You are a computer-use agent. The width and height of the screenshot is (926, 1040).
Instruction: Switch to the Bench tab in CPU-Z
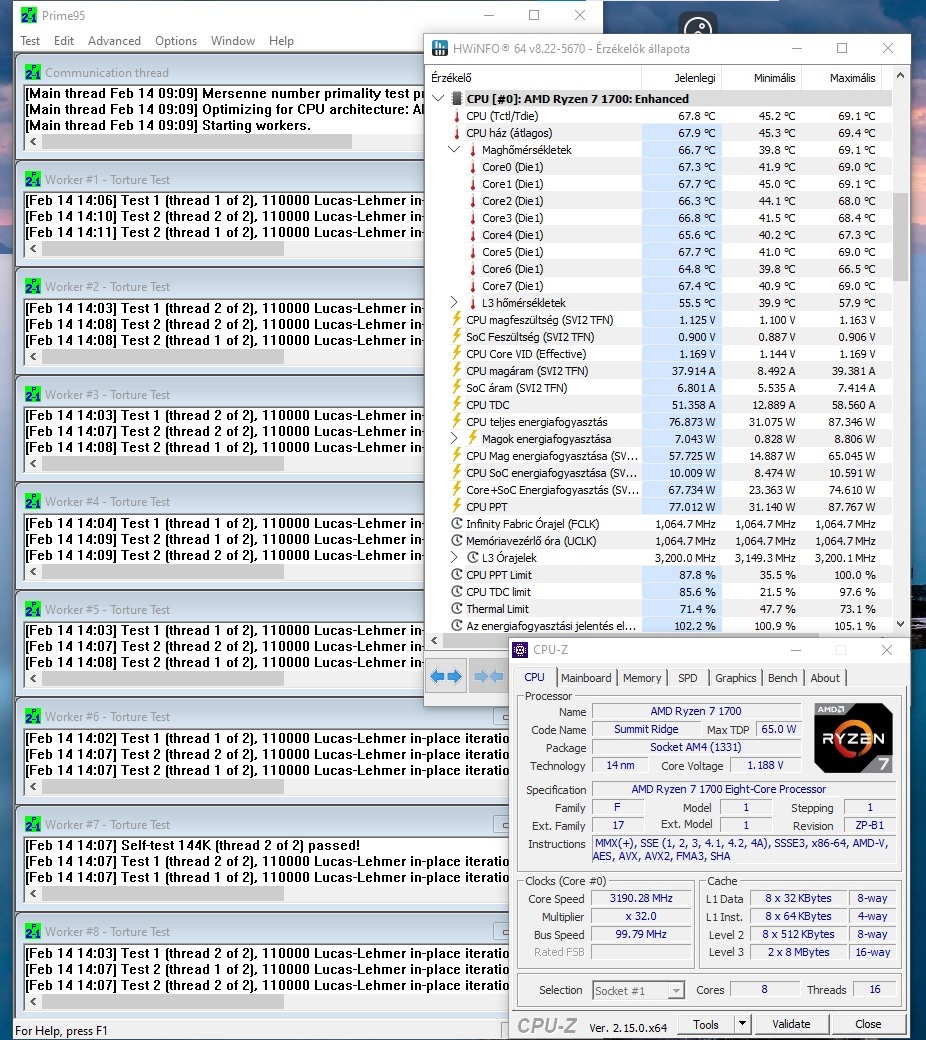(782, 678)
